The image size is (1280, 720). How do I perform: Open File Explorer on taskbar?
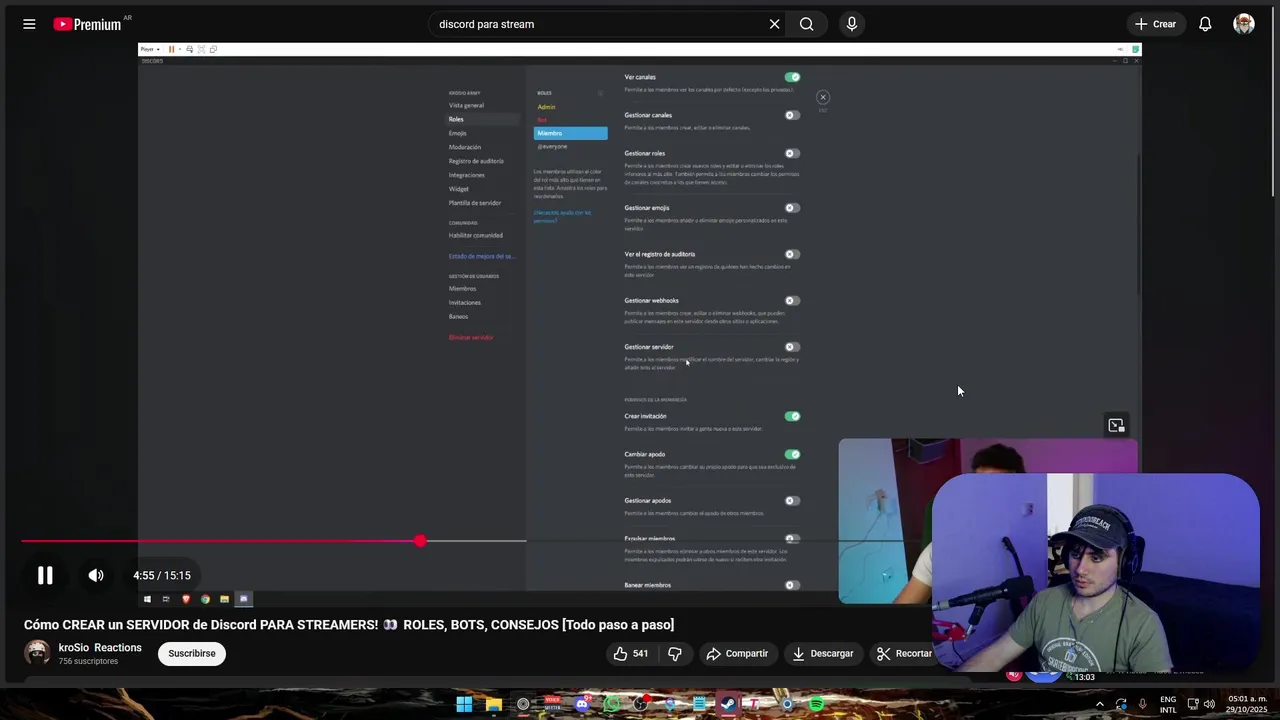click(x=493, y=704)
